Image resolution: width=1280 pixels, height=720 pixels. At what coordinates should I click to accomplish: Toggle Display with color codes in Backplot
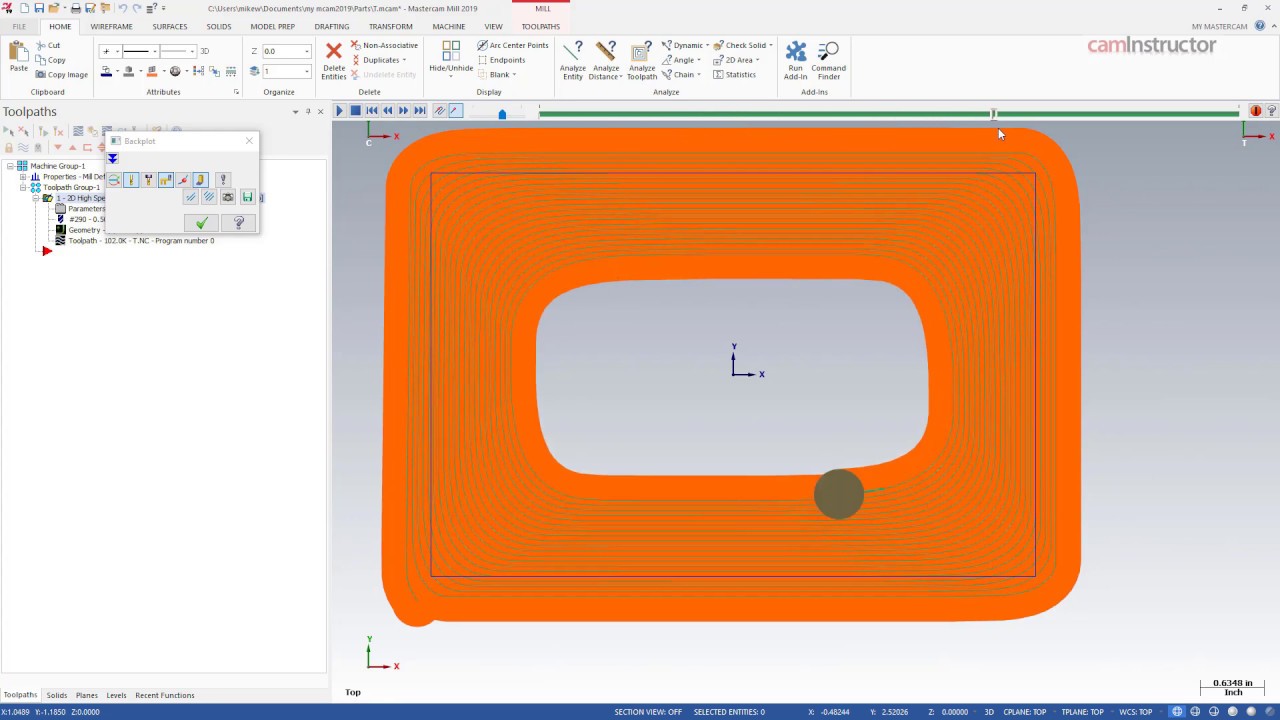point(114,180)
